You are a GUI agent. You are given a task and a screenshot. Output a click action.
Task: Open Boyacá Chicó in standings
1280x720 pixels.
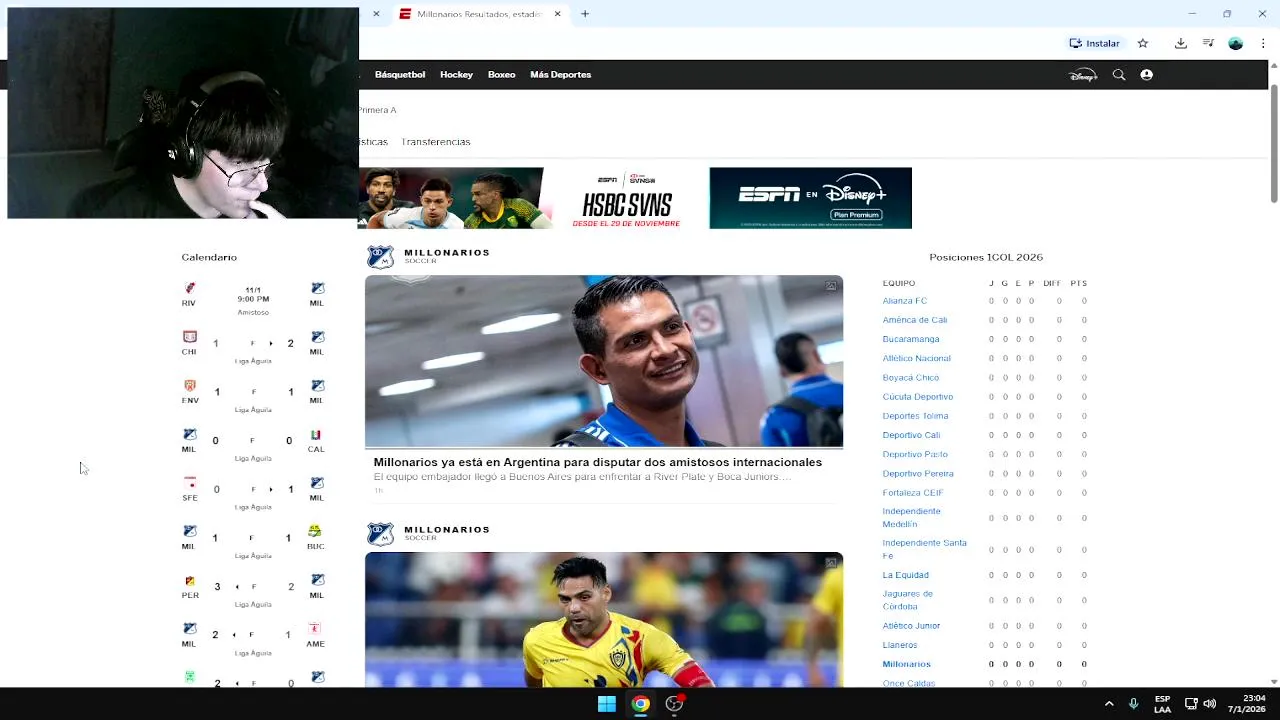coord(911,378)
